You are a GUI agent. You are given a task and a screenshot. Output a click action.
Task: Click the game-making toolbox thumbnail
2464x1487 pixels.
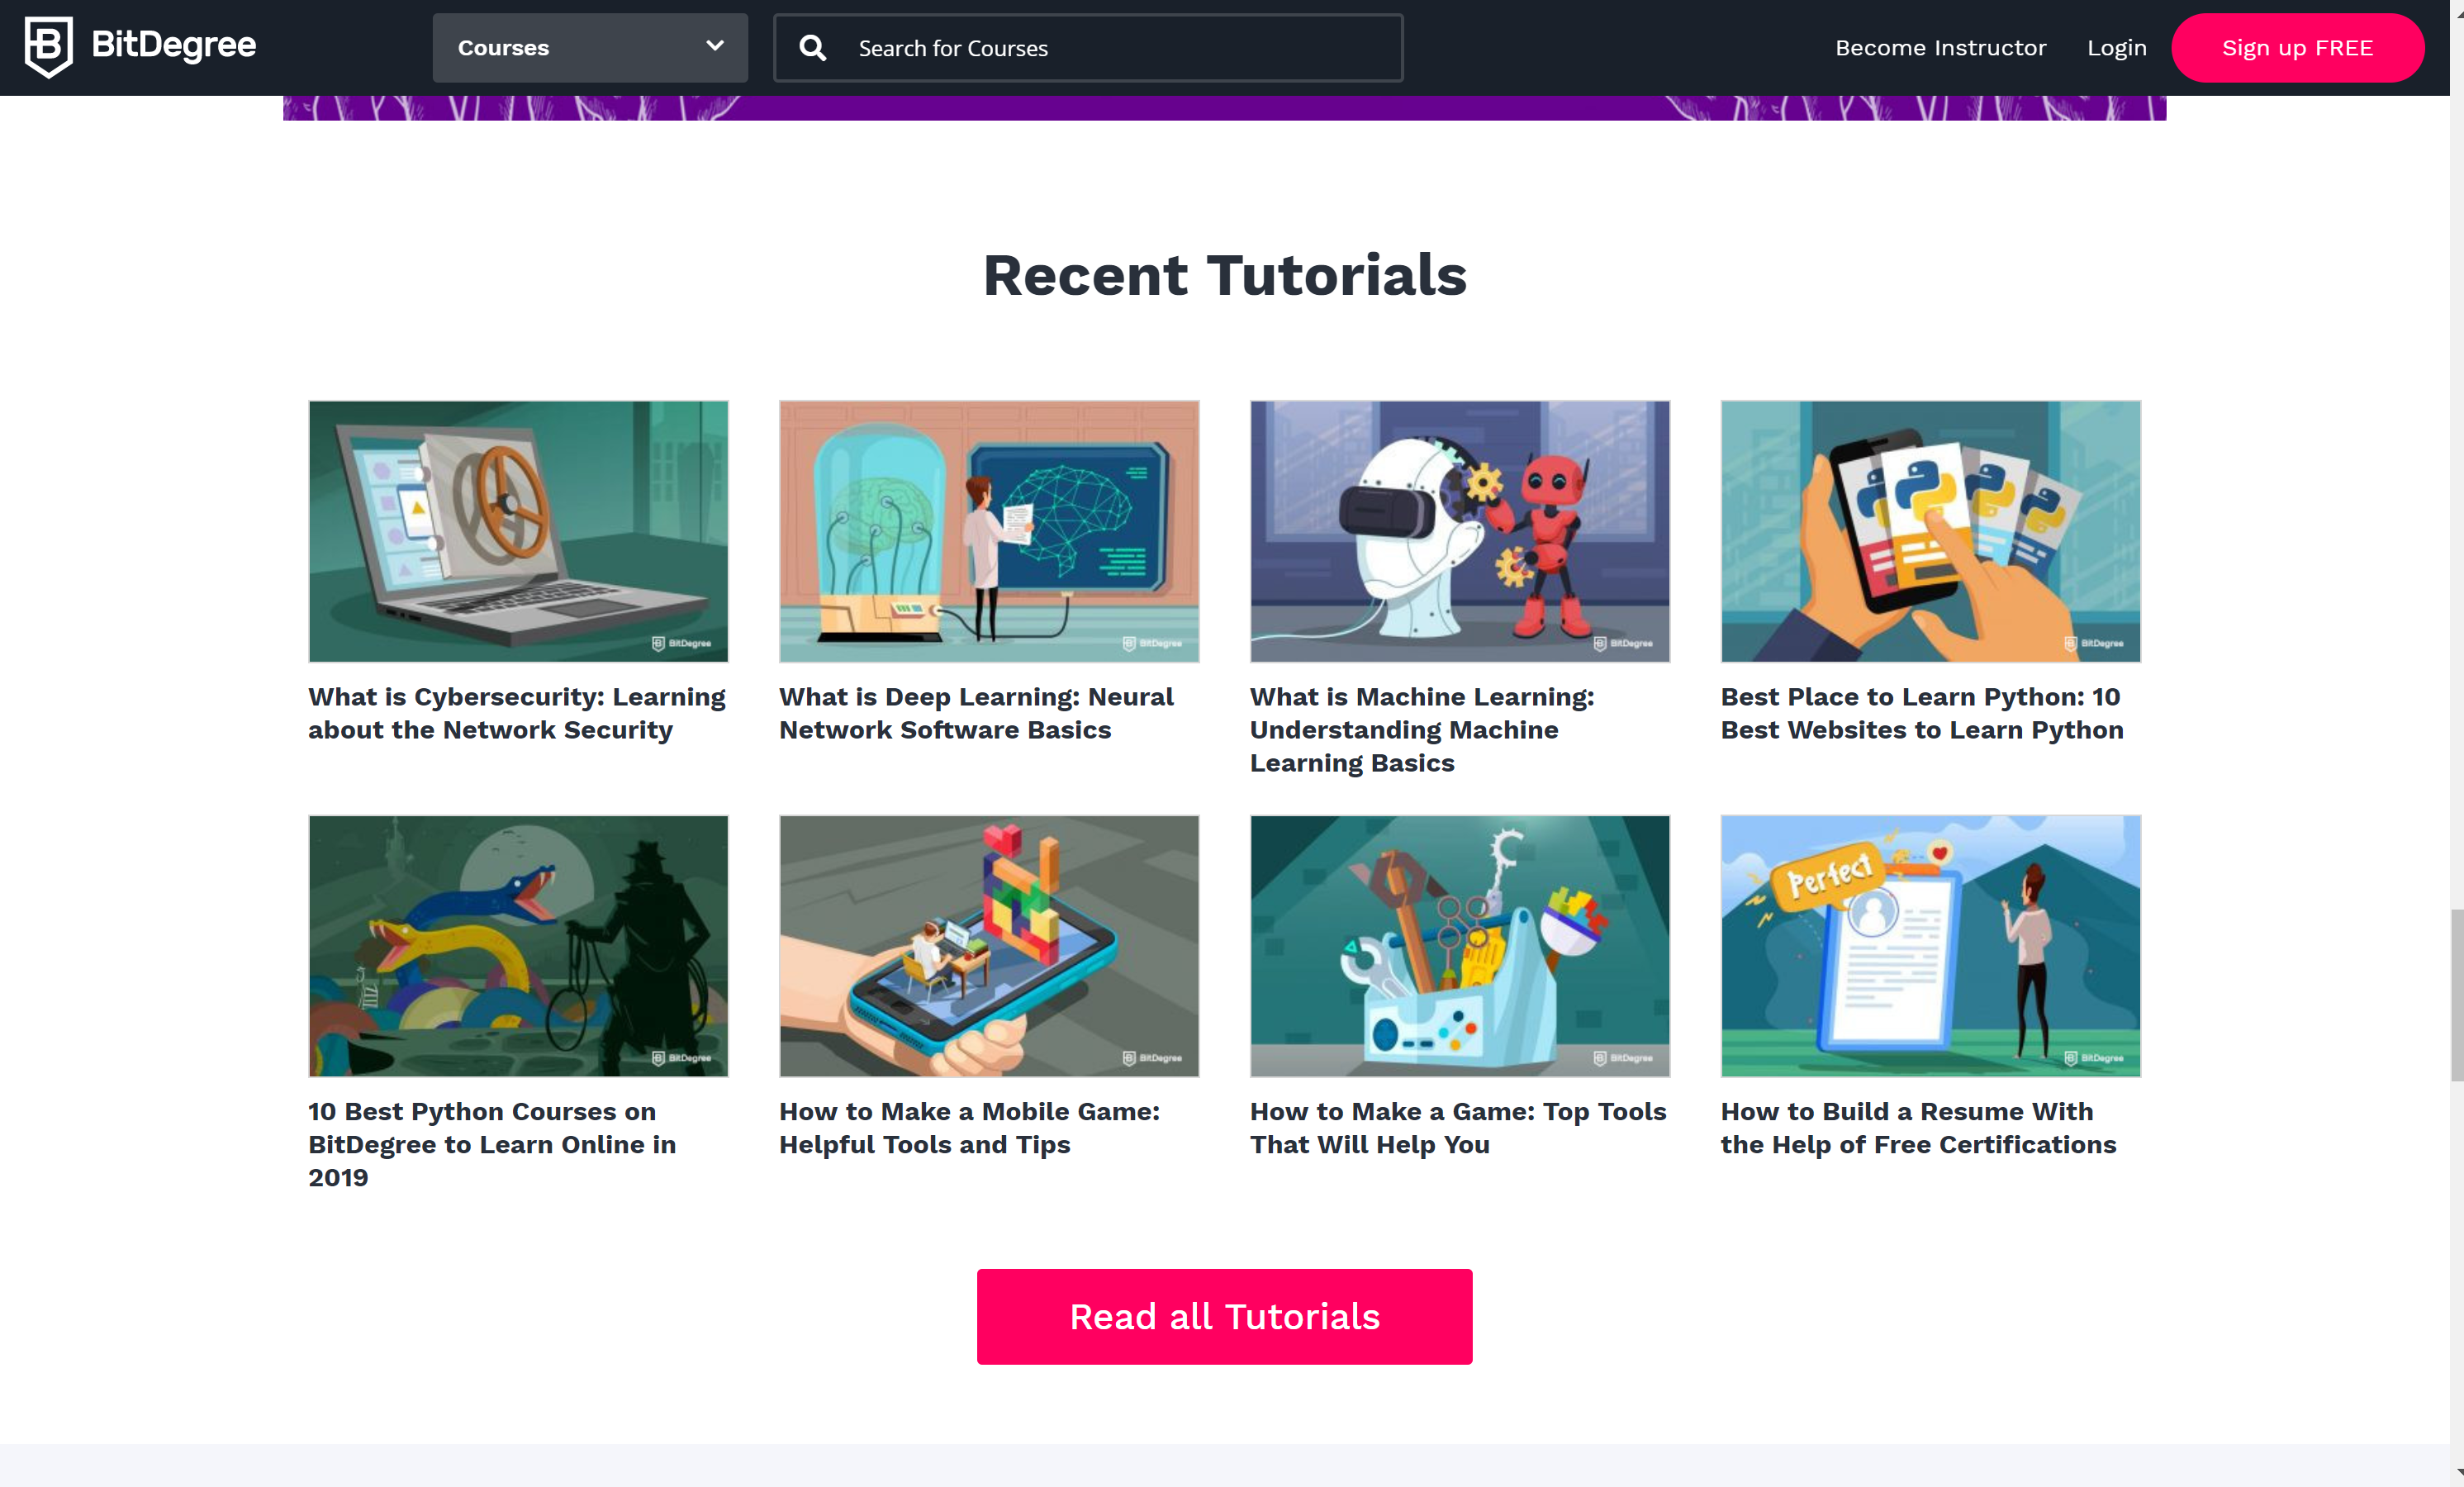pyautogui.click(x=1459, y=946)
